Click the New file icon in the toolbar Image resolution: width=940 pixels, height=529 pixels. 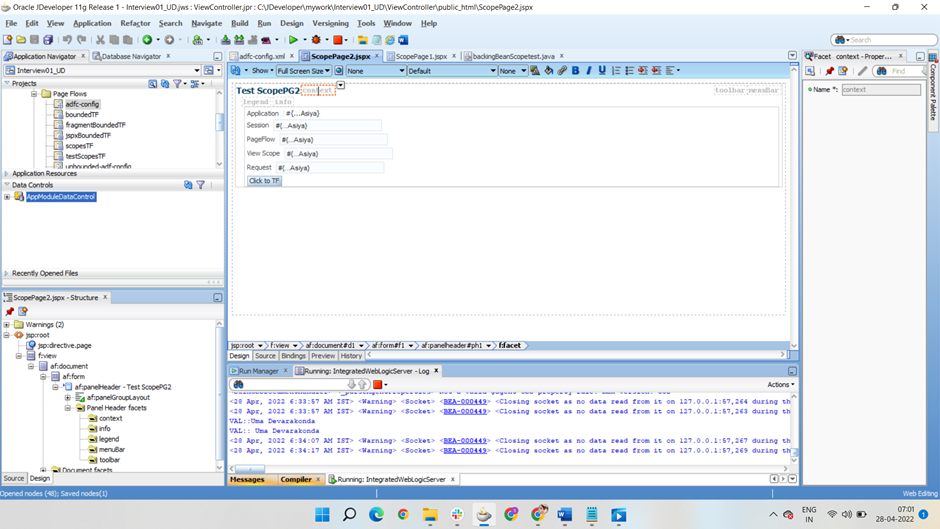(7, 40)
